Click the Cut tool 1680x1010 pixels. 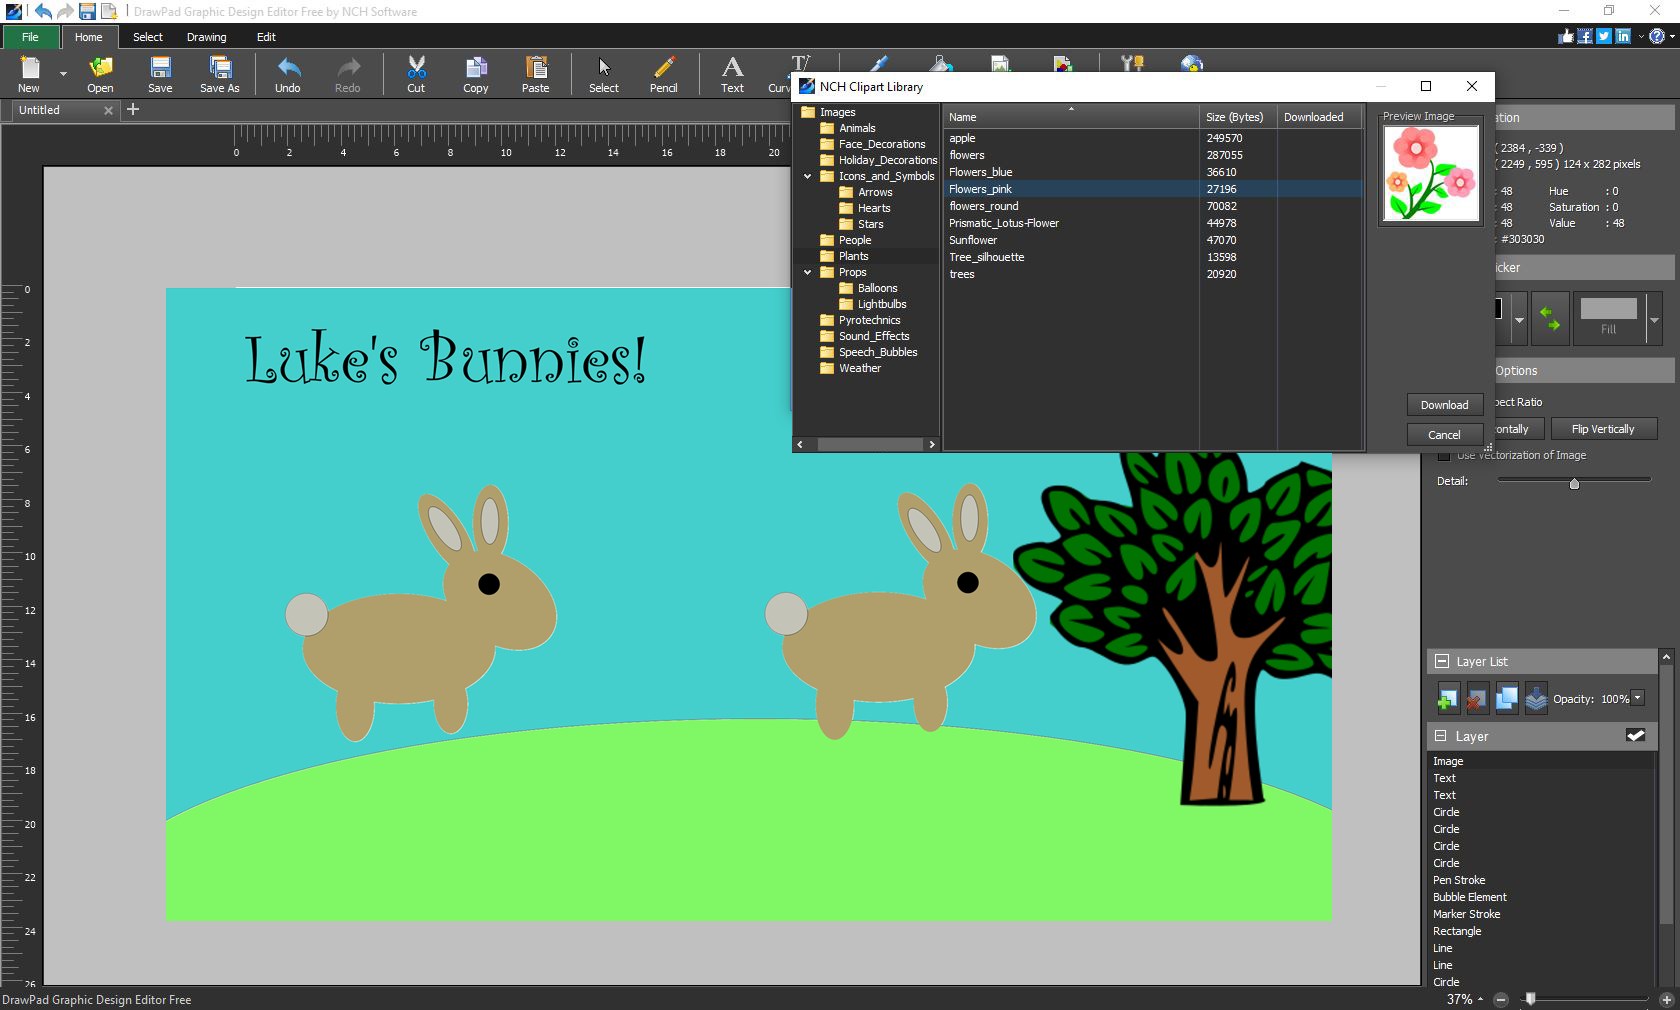pos(415,74)
